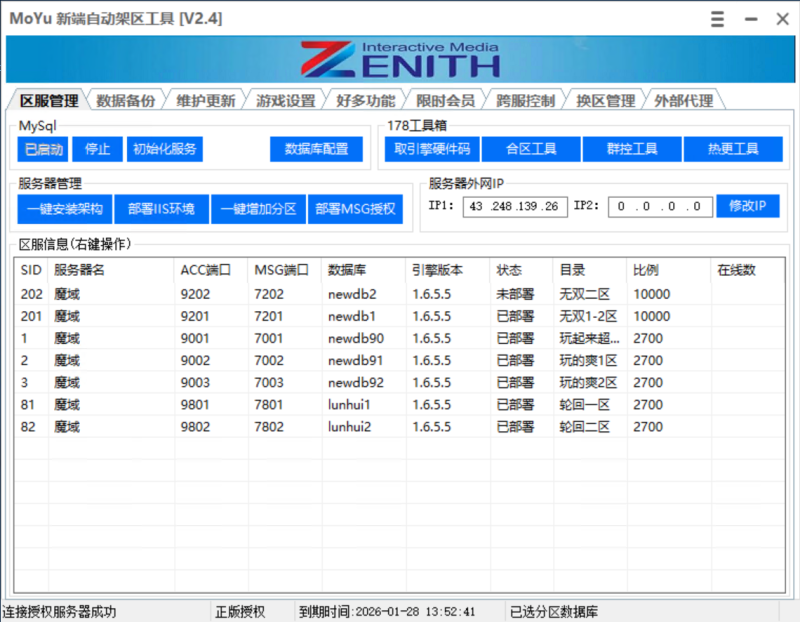This screenshot has height=622, width=800.
Task: Switch to the 跨服控制 tab
Action: point(520,99)
